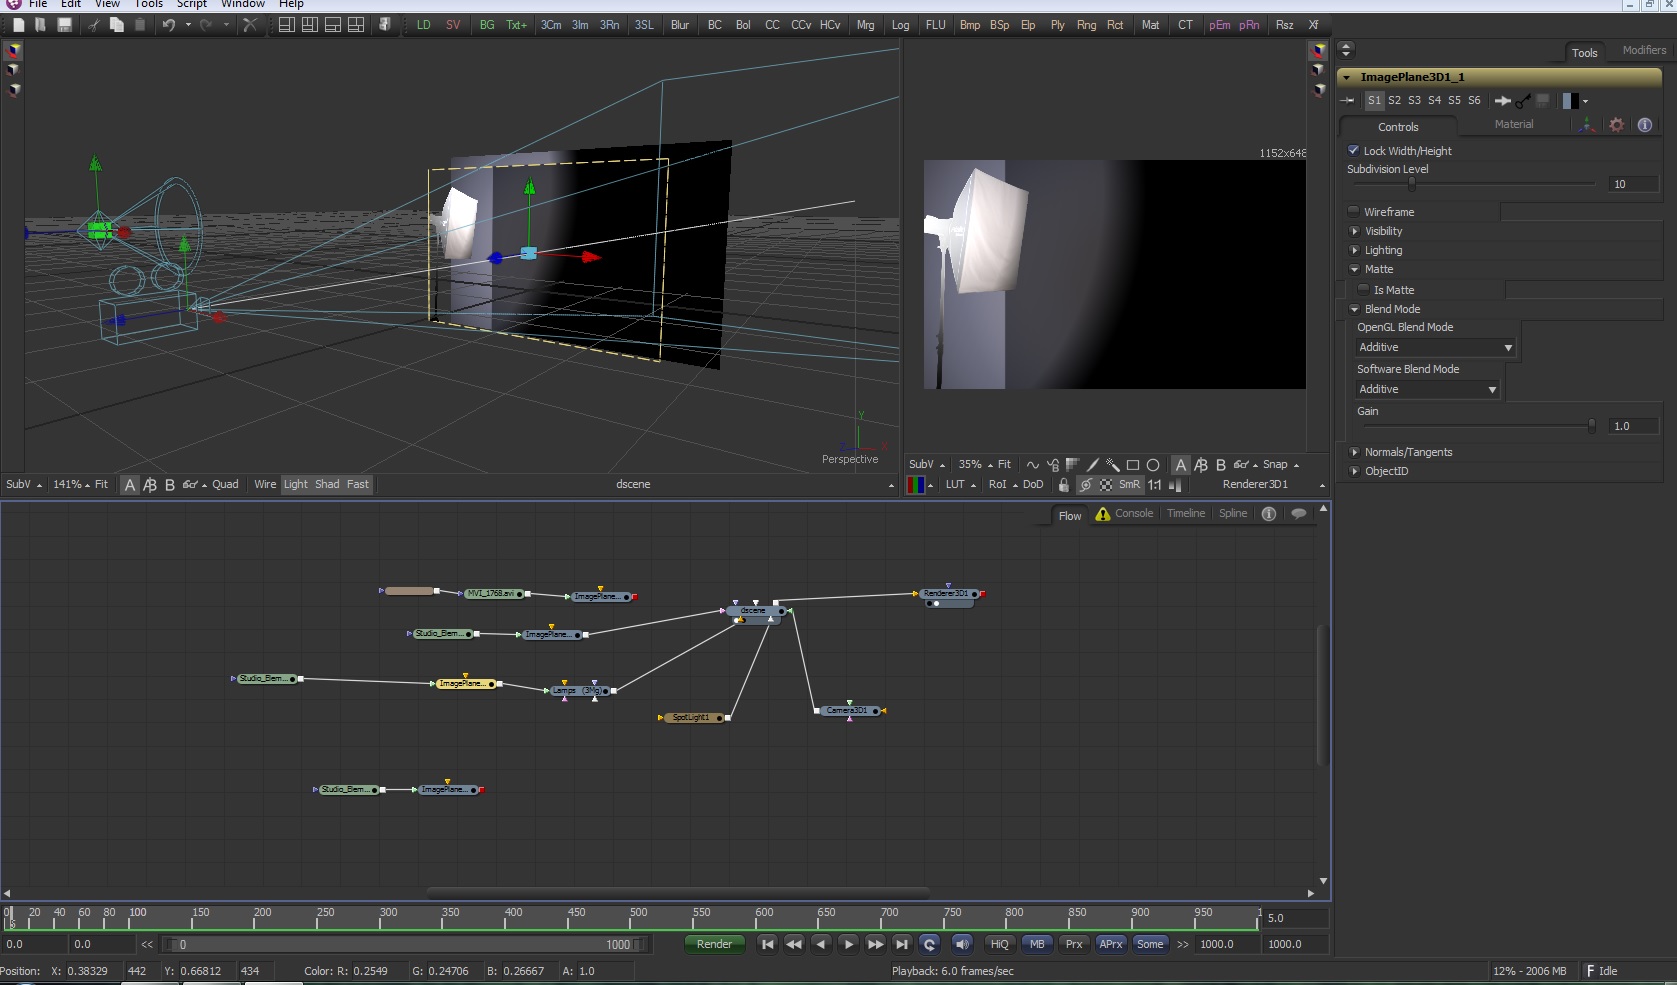Click the play forward button
The image size is (1677, 985).
click(849, 944)
